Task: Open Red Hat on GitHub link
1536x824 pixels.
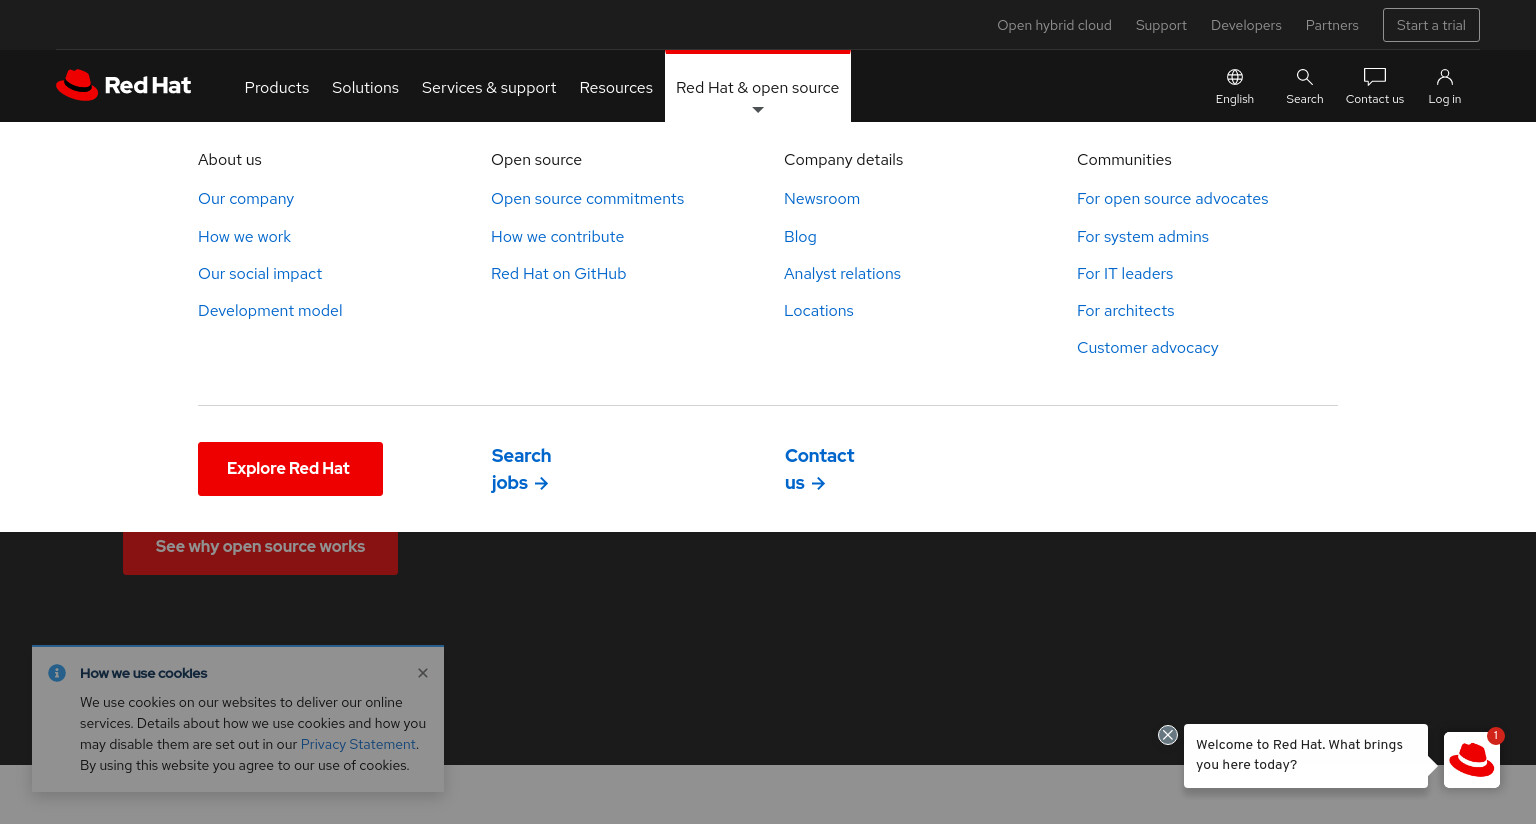Action: (558, 274)
